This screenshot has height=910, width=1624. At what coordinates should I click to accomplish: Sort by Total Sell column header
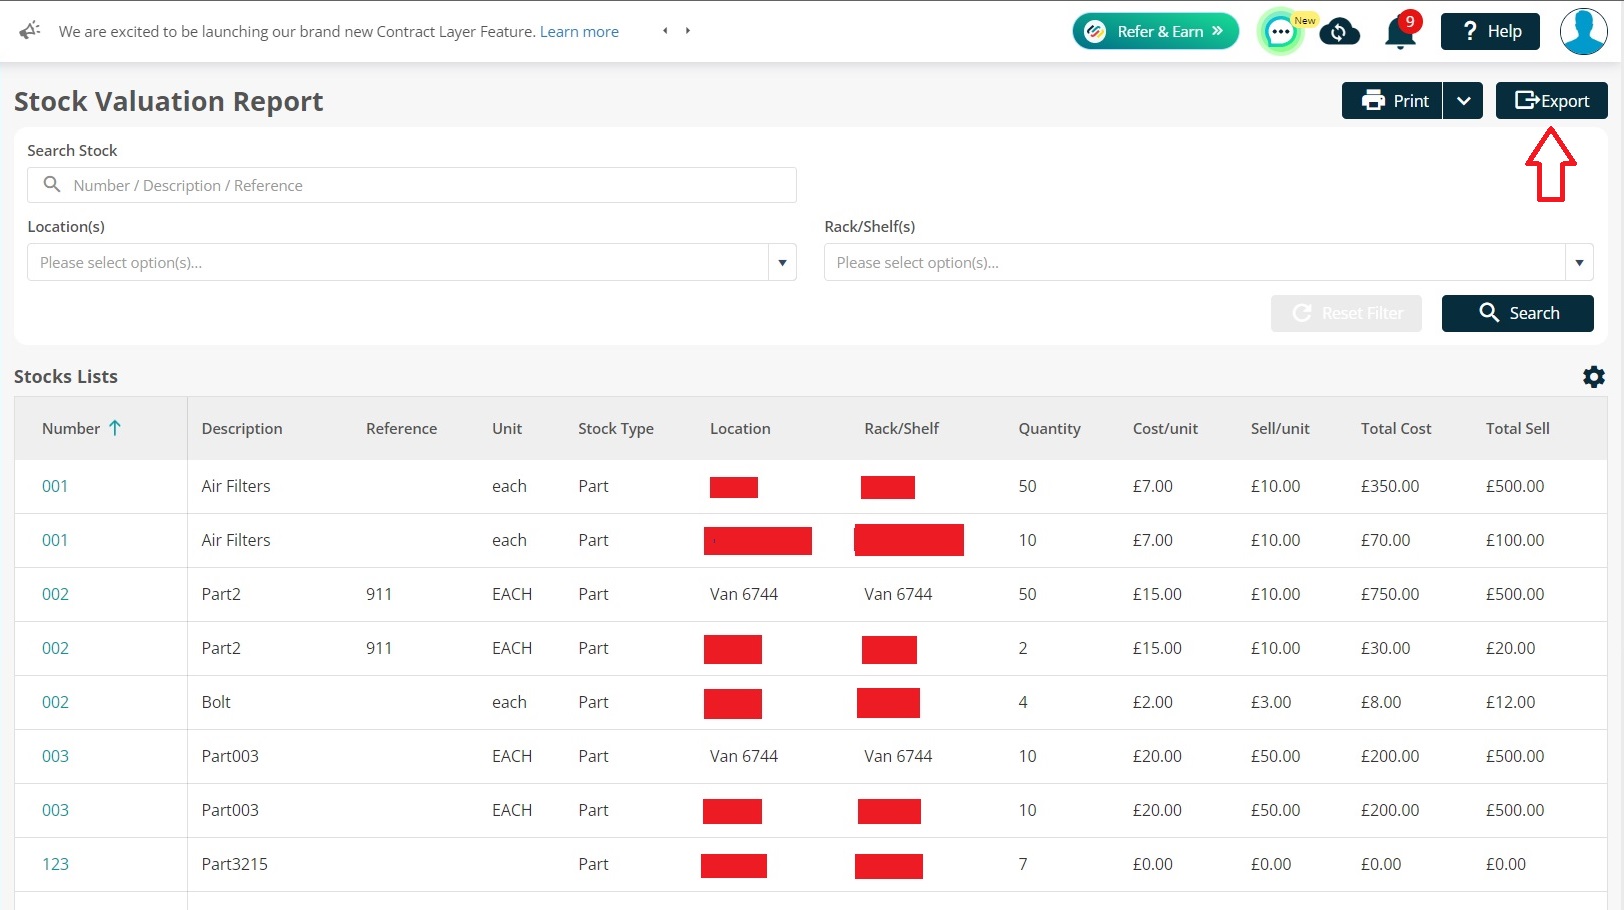point(1517,428)
